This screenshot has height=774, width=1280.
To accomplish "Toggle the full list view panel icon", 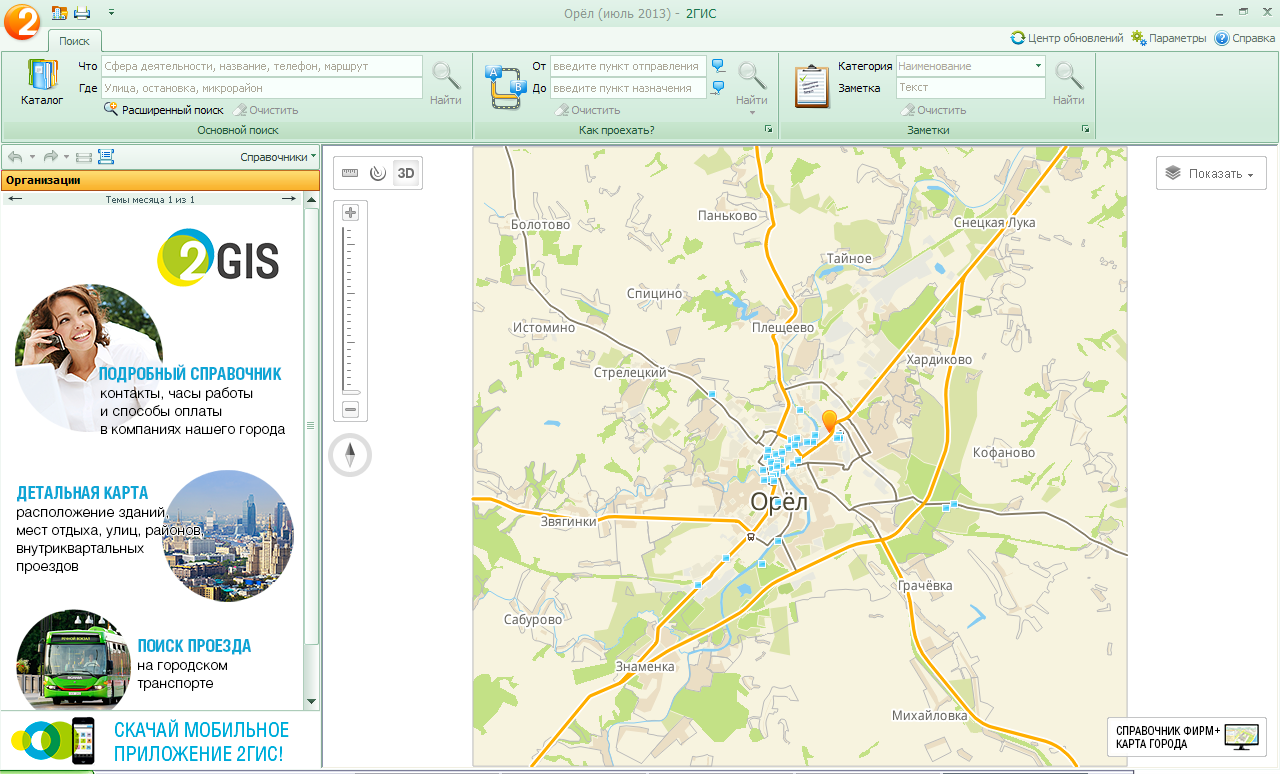I will 106,157.
